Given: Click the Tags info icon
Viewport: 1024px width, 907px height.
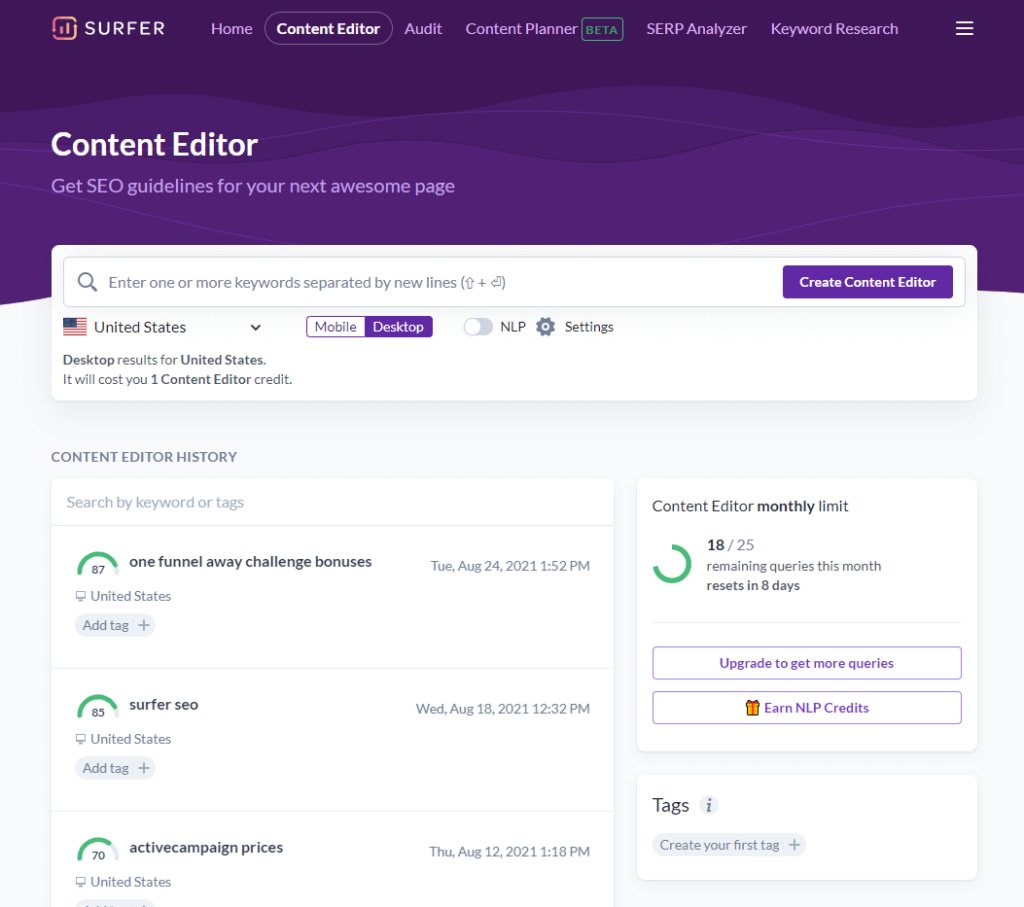Looking at the screenshot, I should (x=709, y=805).
